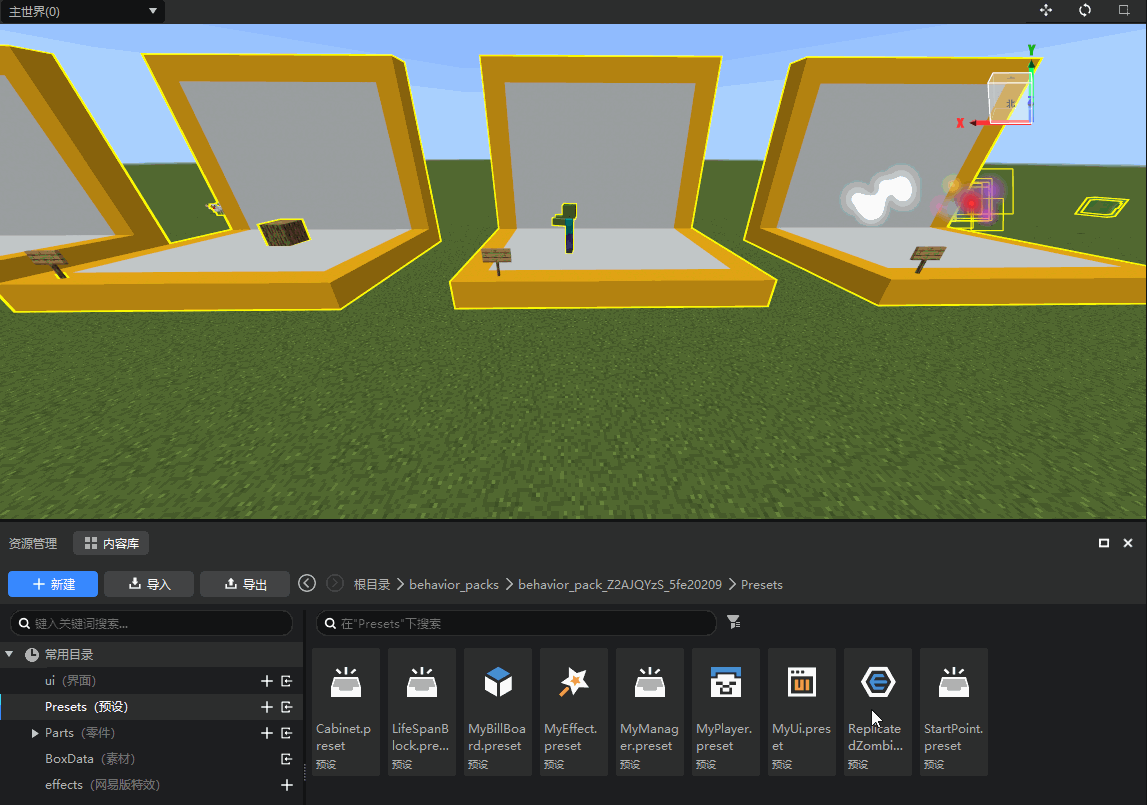
Task: Click the 导出 button
Action: pos(245,584)
